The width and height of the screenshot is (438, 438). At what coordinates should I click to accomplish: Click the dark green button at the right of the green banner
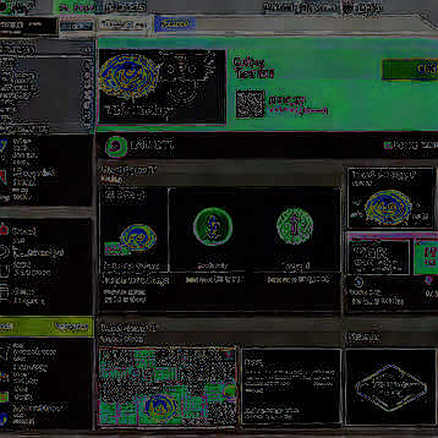point(410,69)
